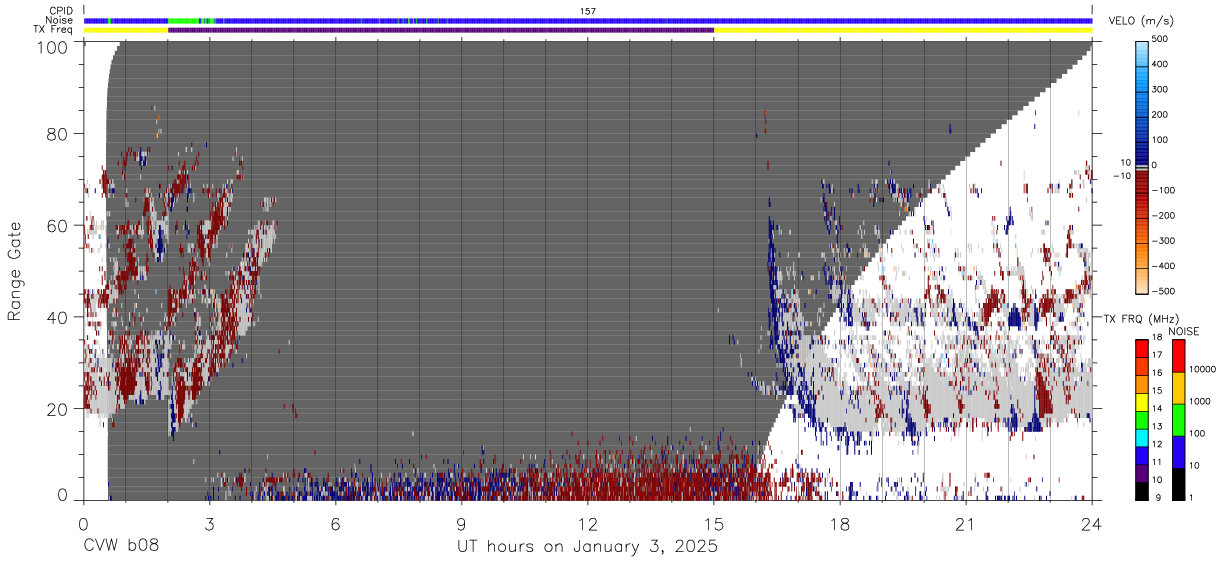Screen dimensions: 1228x567
Task: Click the radar label CVW b08
Action: pos(121,547)
